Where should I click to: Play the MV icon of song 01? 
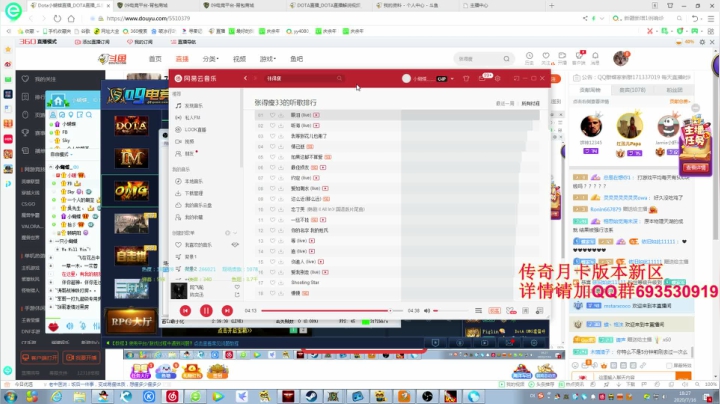tap(316, 115)
